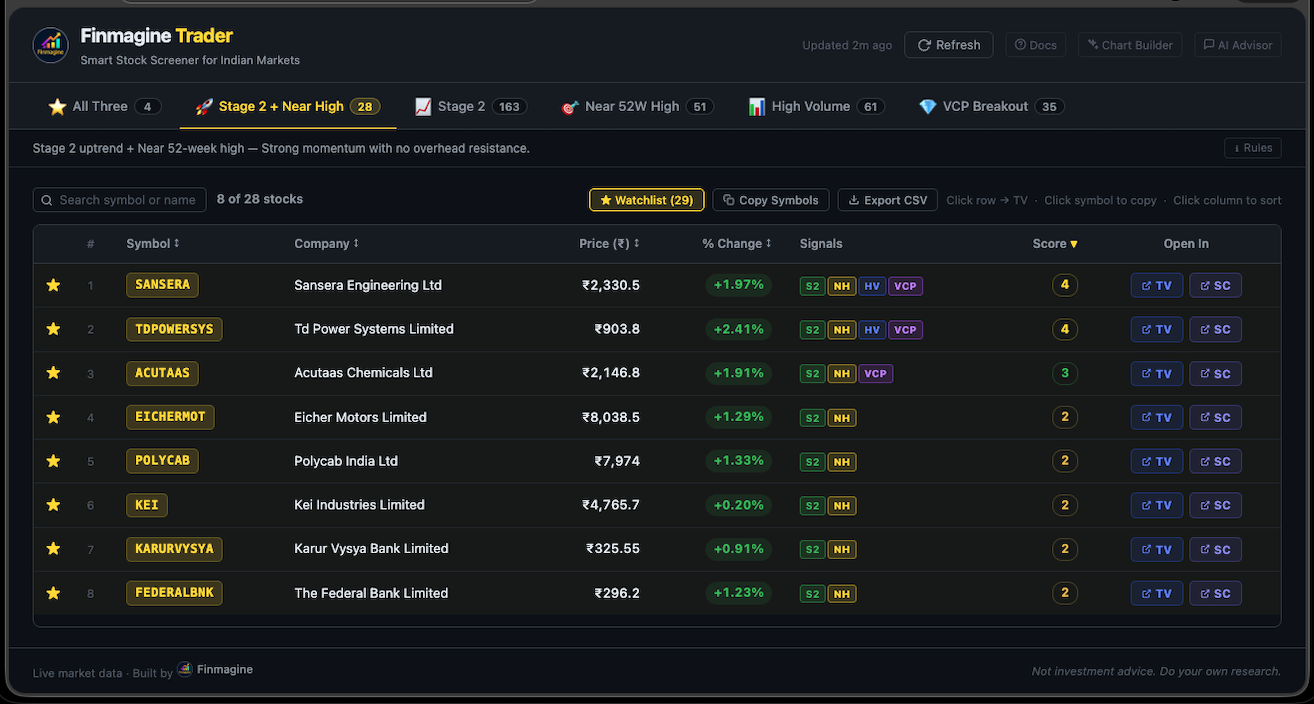1314x704 pixels.
Task: Click the VCP signal badge on TDPOWERSYS
Action: pos(905,329)
